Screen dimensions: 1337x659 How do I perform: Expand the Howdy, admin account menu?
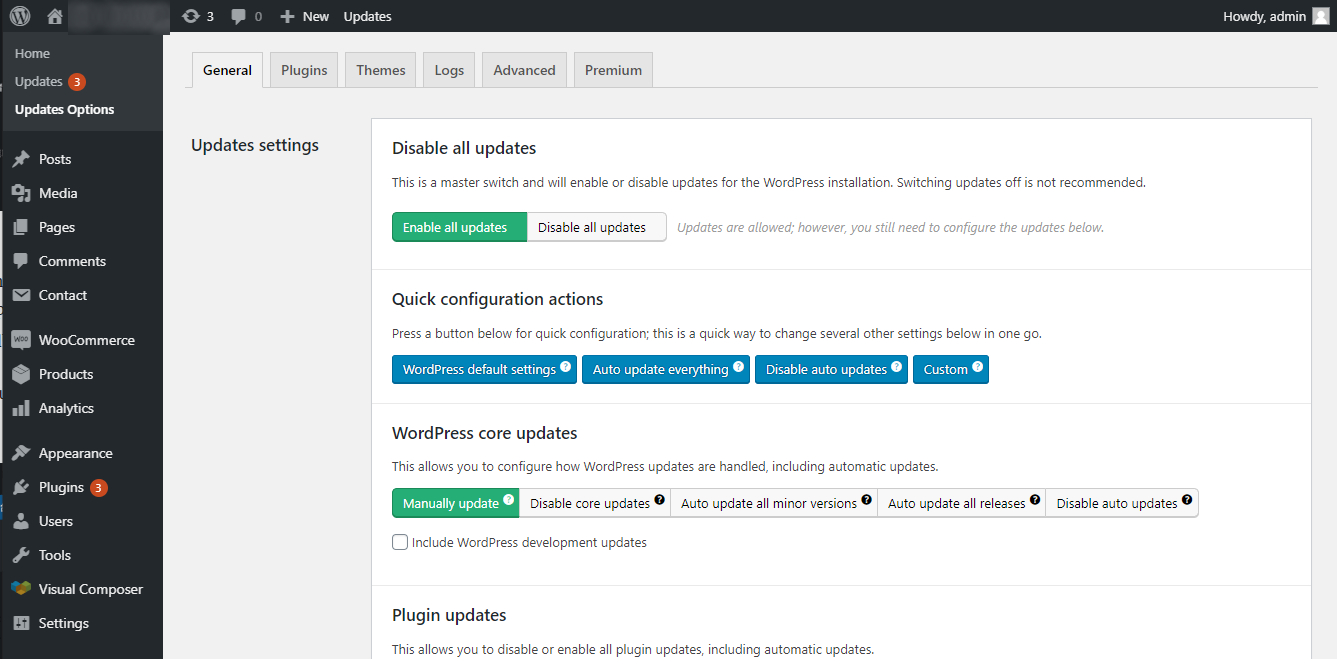(1264, 16)
